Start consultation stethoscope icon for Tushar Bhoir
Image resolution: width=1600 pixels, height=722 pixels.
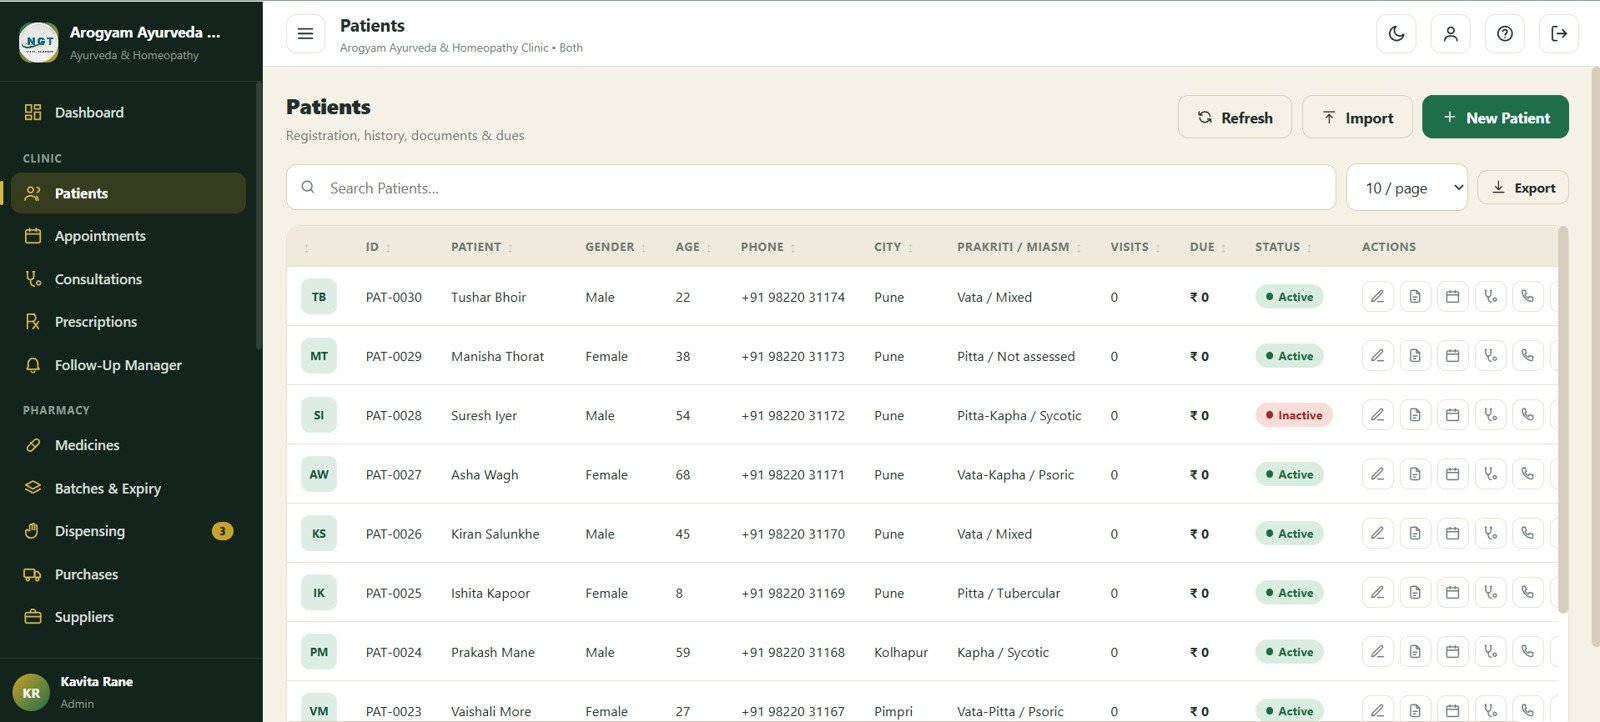point(1490,297)
